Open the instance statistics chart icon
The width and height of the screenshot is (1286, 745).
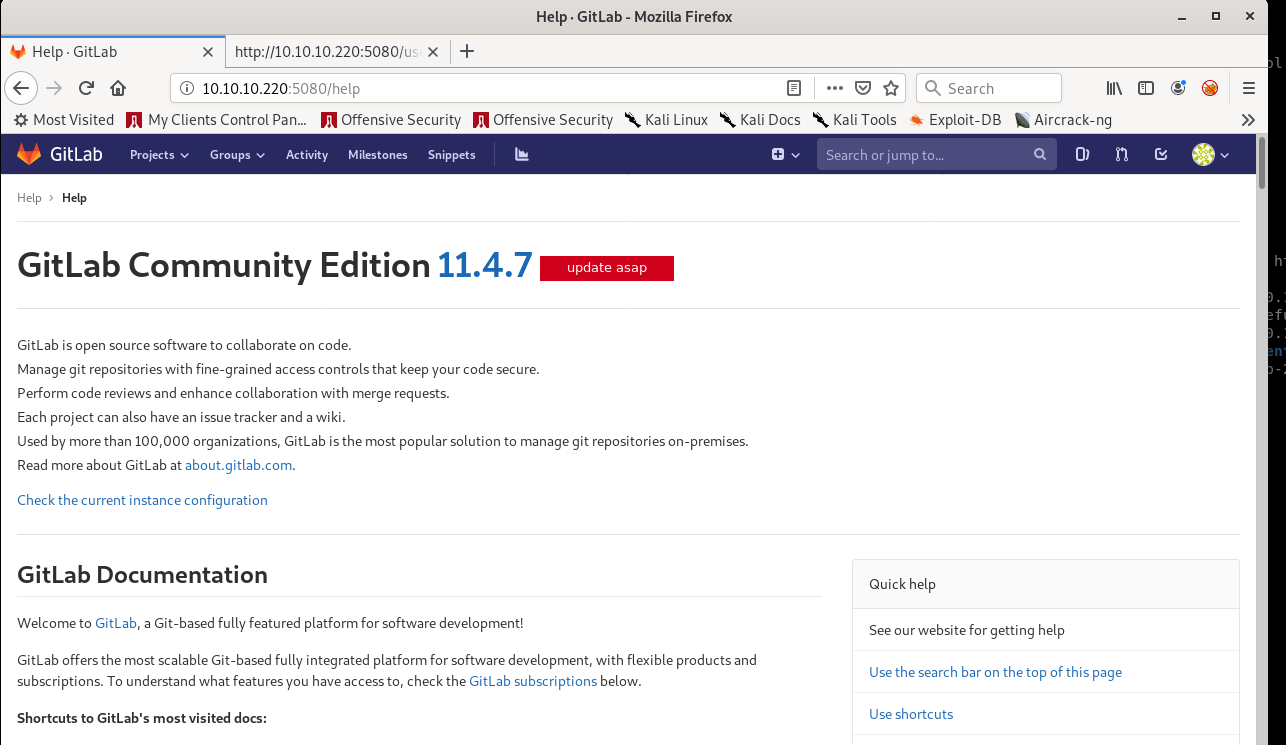click(521, 154)
